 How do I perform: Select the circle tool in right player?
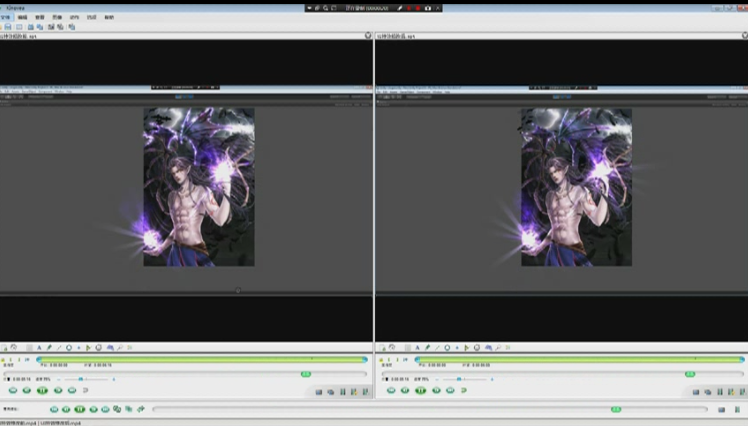click(447, 348)
